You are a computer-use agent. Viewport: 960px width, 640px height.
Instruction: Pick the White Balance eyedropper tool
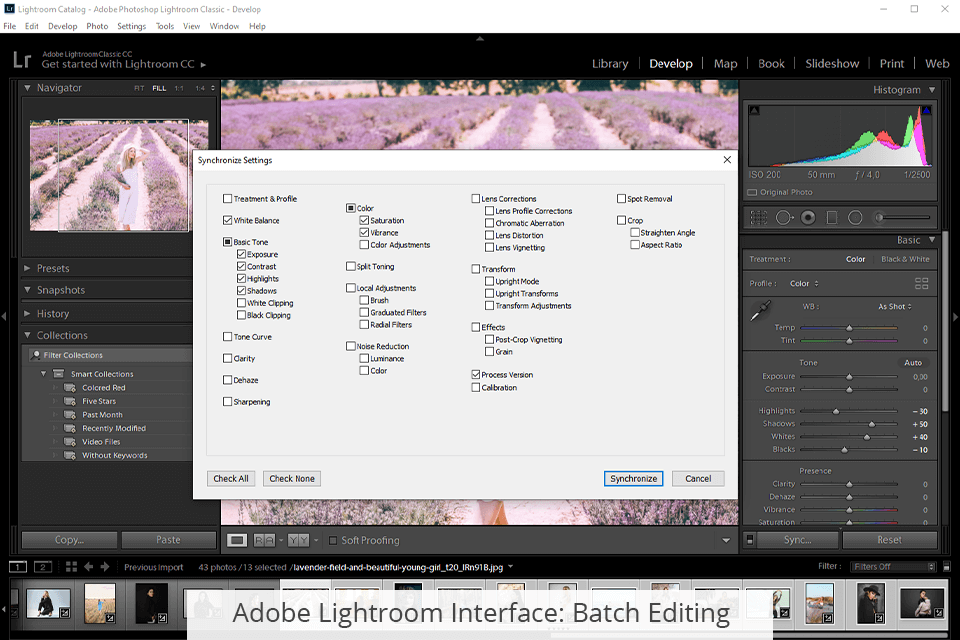coord(761,310)
